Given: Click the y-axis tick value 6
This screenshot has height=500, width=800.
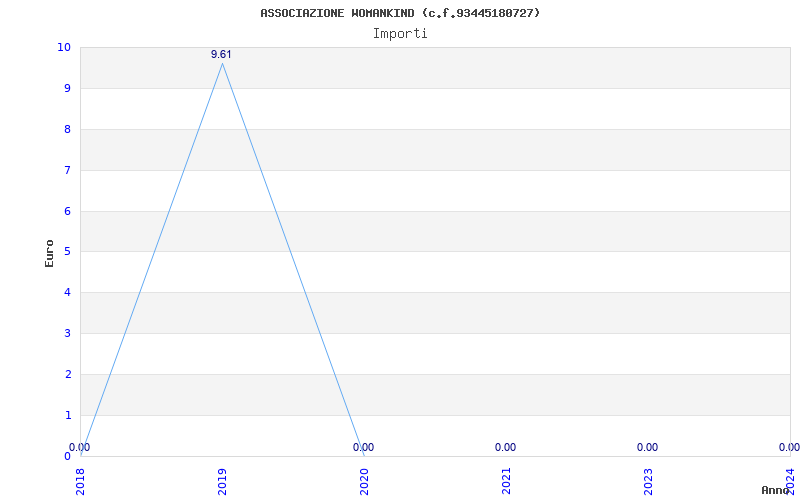Looking at the screenshot, I should point(67,211).
